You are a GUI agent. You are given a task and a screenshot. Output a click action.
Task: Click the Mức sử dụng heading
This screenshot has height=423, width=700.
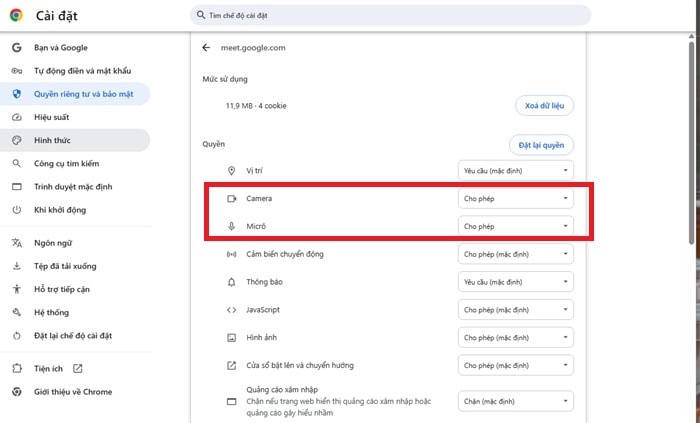pos(225,79)
